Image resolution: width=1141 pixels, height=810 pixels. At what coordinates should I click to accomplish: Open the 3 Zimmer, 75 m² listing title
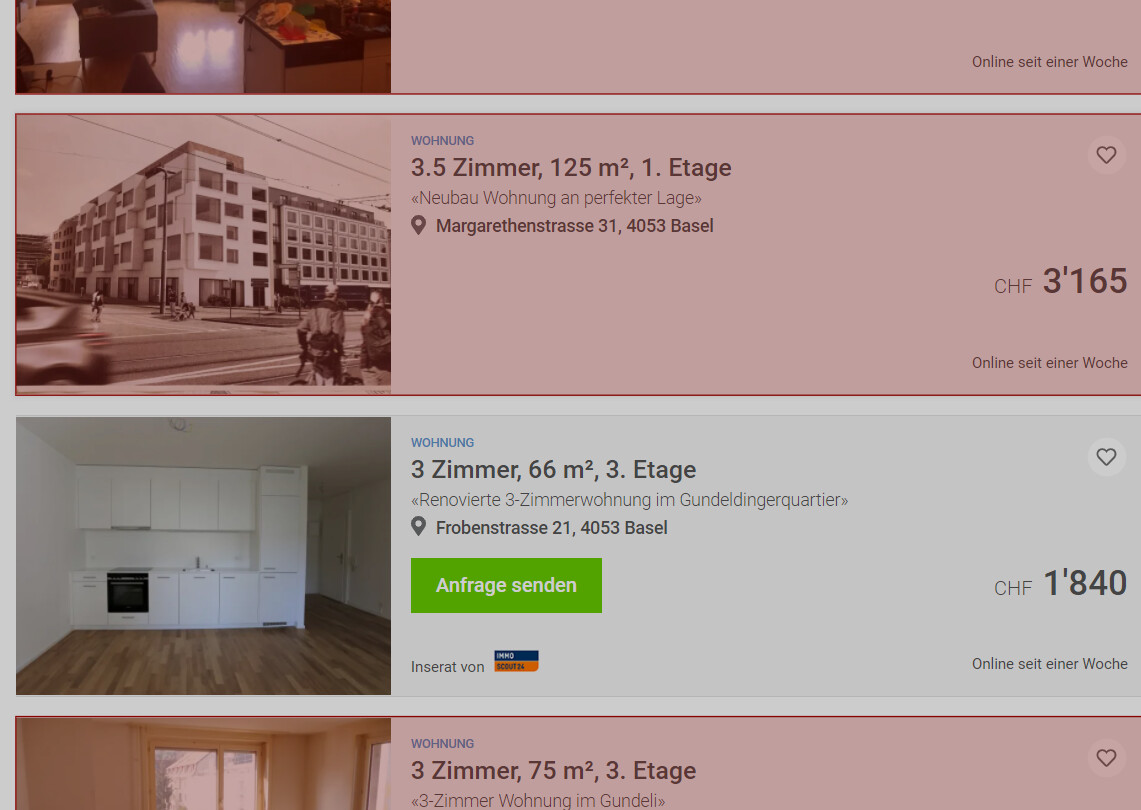(553, 771)
